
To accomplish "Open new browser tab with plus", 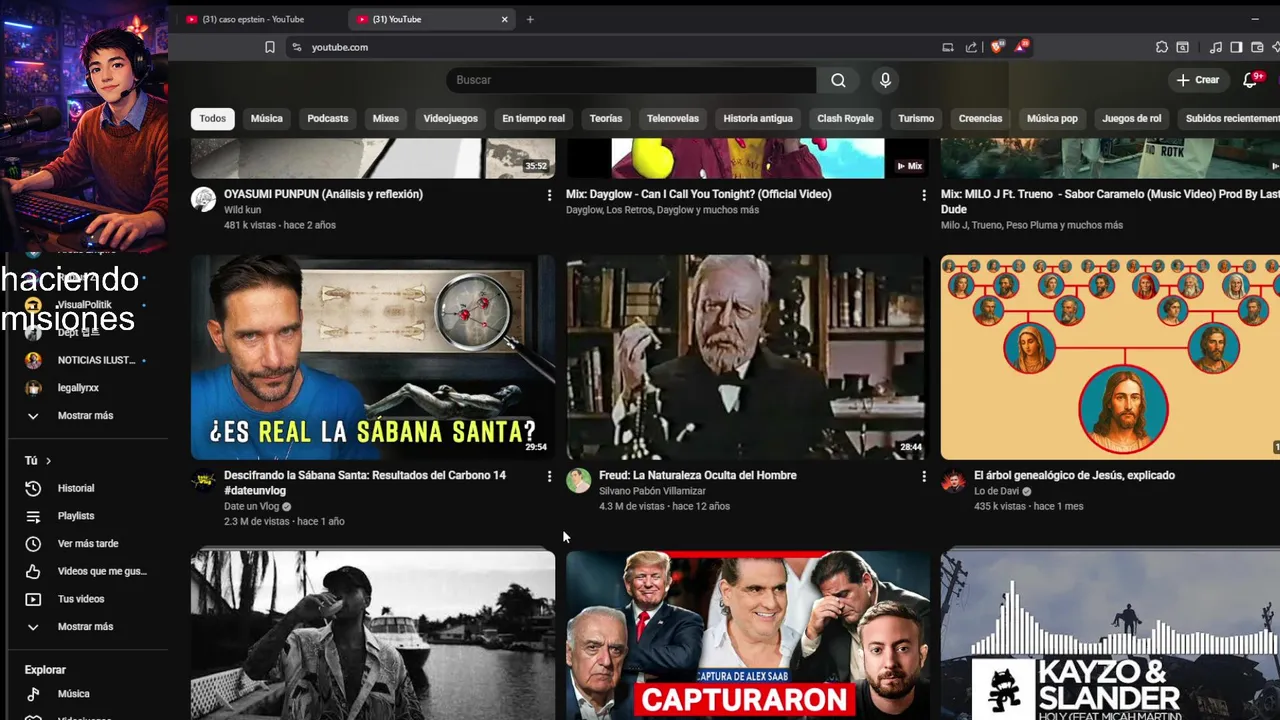I will pyautogui.click(x=530, y=19).
